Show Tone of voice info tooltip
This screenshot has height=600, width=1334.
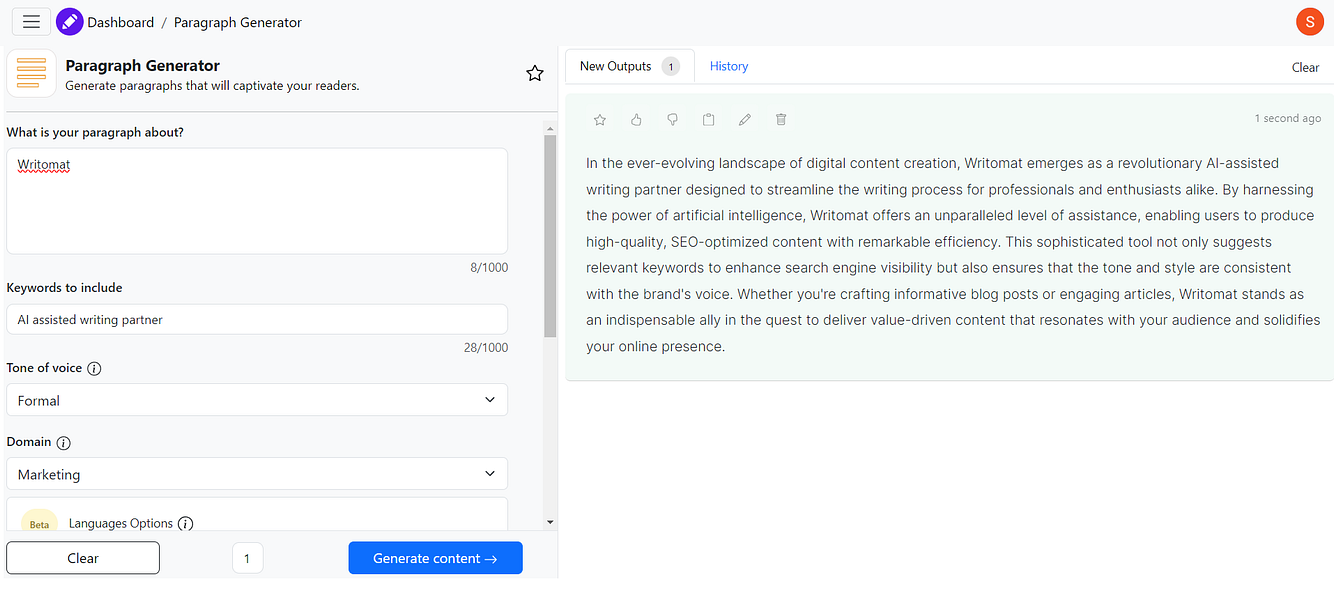[x=94, y=369]
